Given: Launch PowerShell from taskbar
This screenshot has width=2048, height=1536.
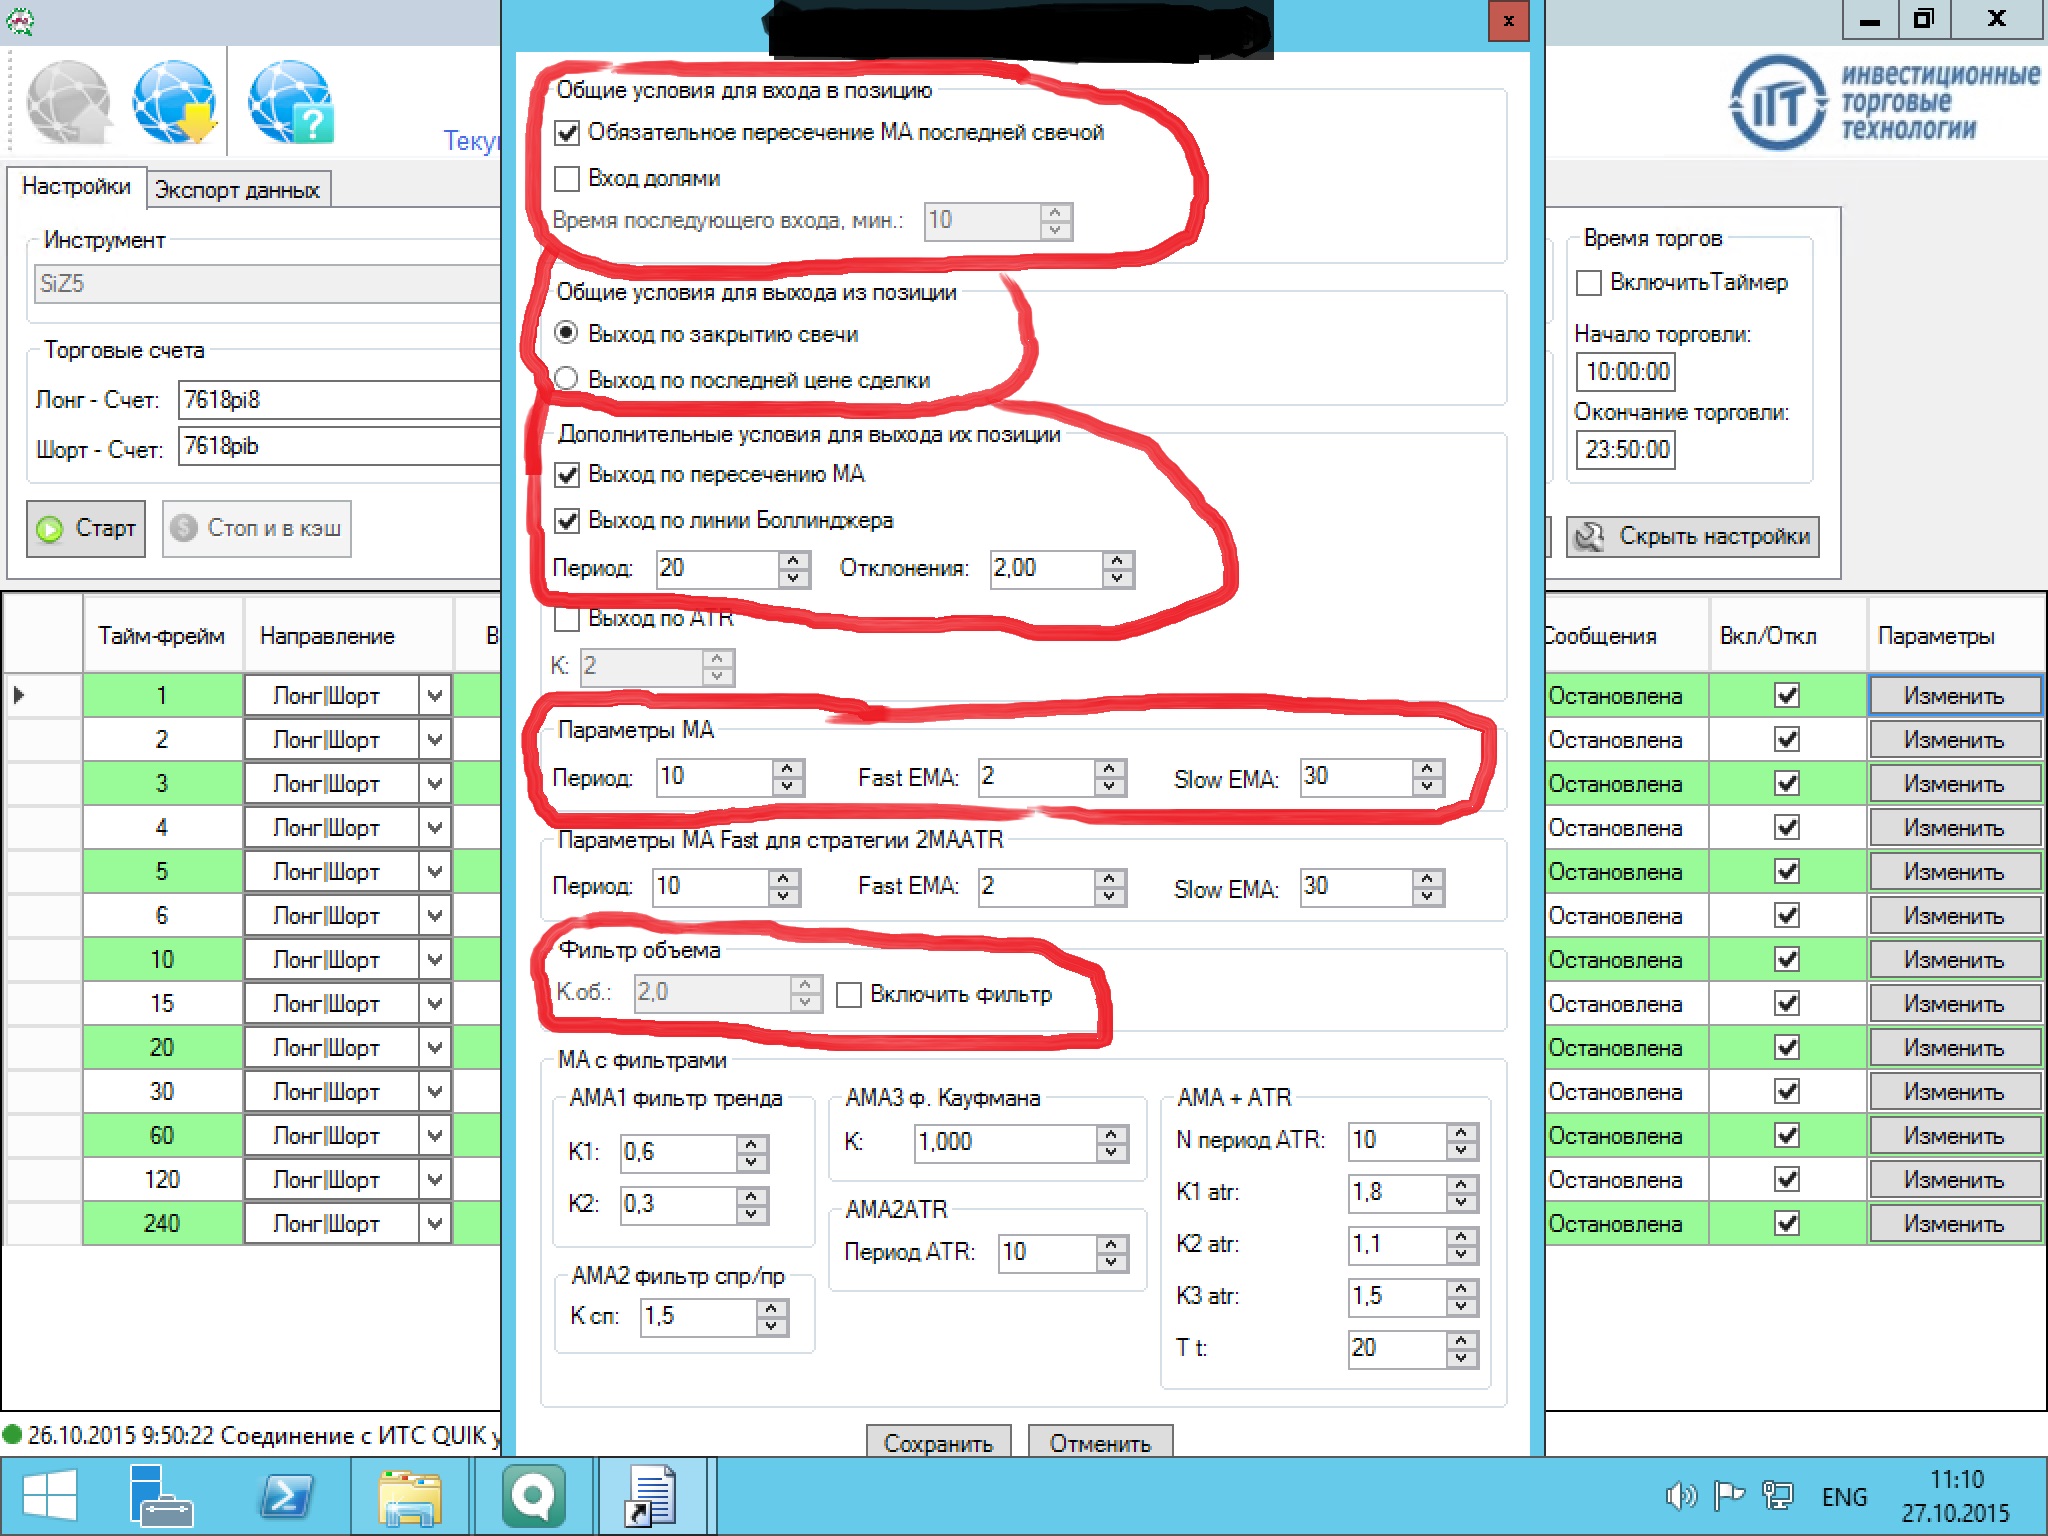Looking at the screenshot, I should (x=286, y=1496).
